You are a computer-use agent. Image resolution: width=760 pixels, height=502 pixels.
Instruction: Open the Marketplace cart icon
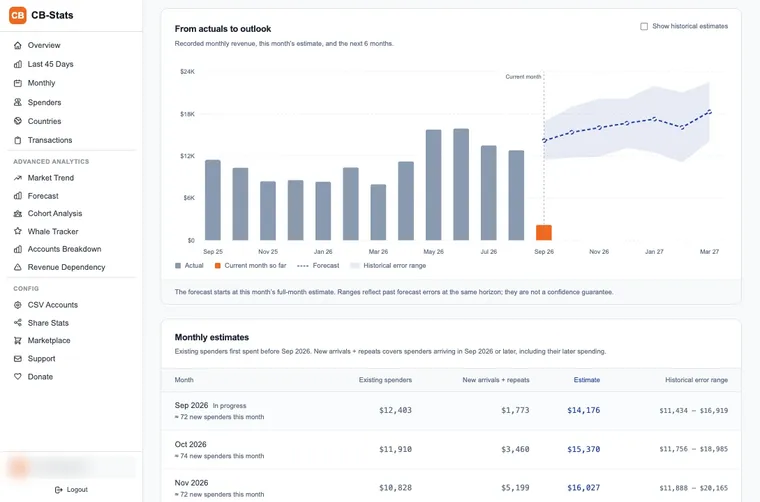click(18, 341)
